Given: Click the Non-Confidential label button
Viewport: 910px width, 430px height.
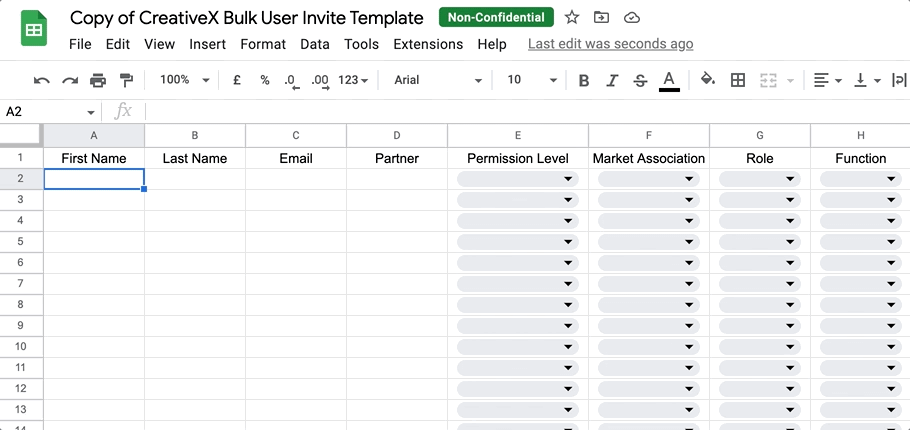Looking at the screenshot, I should pos(495,17).
